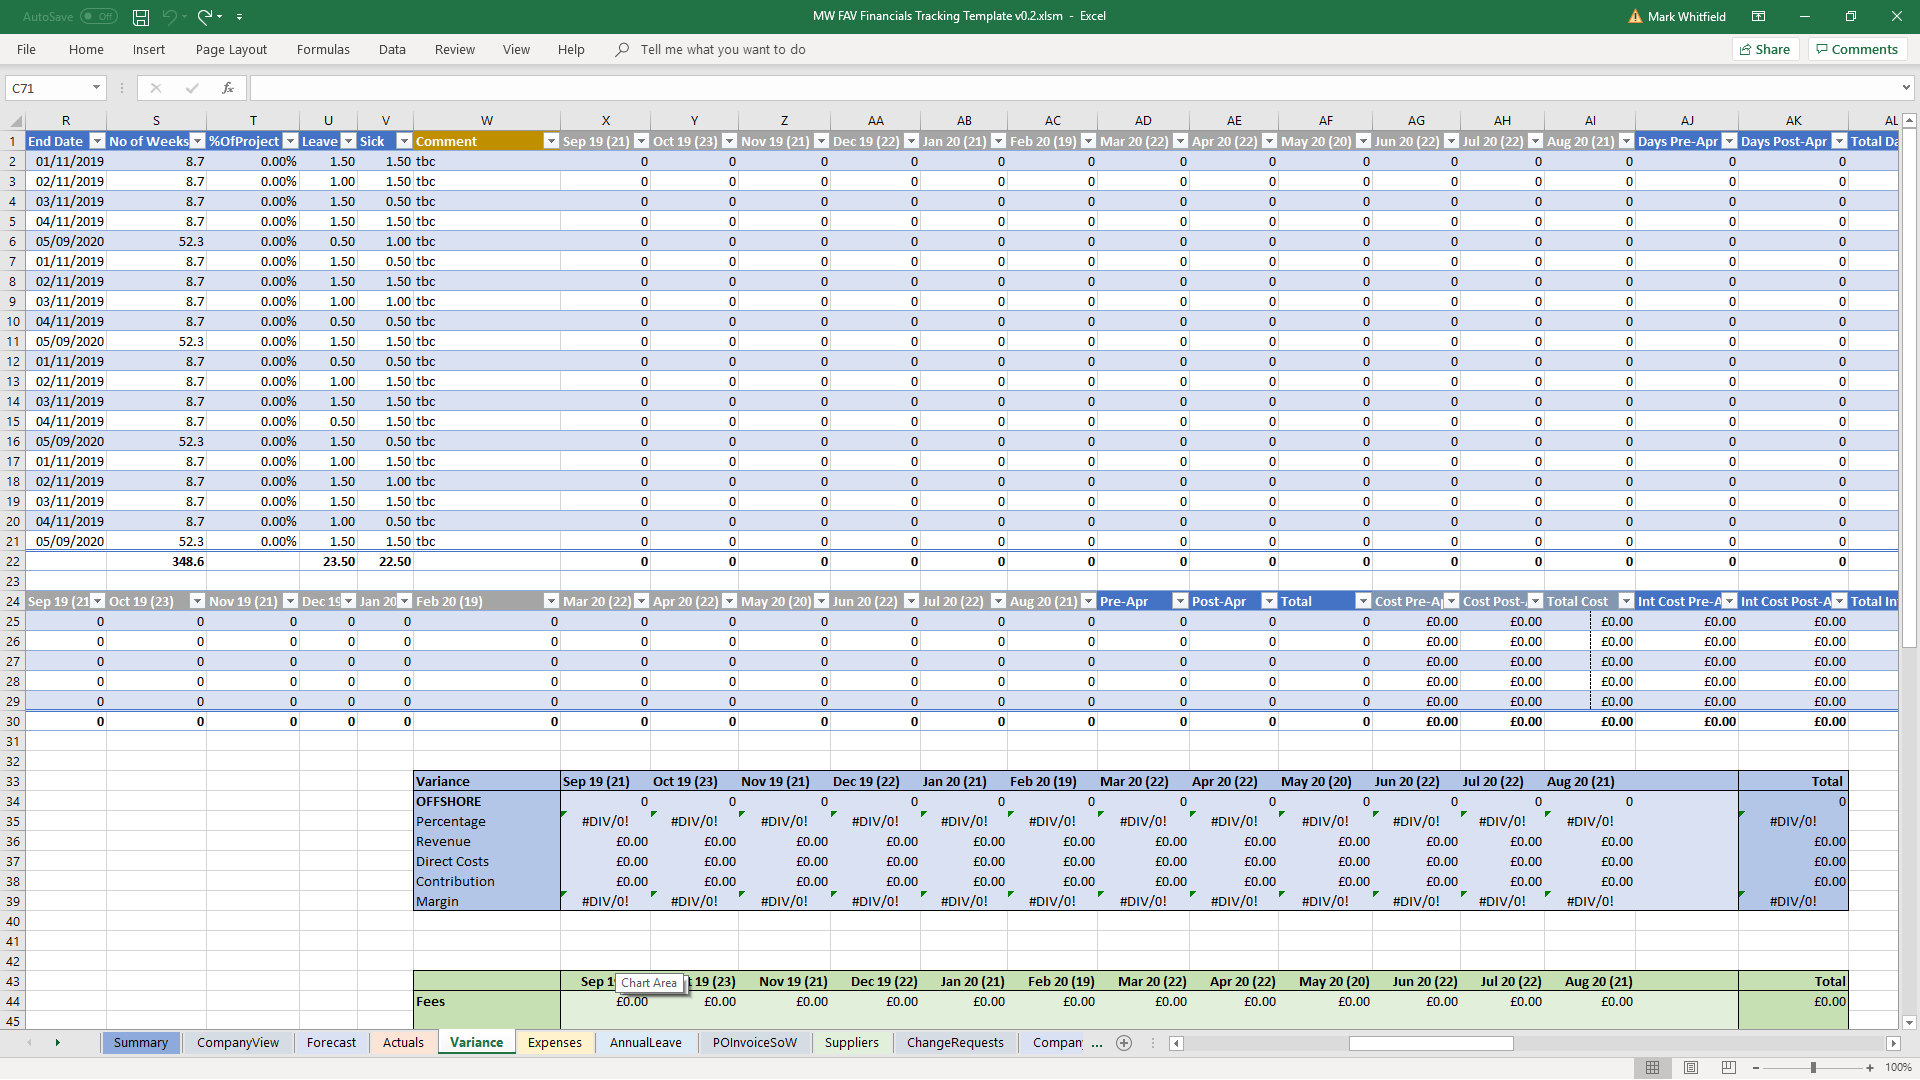The image size is (1920, 1080).
Task: Open the End Date filter dropdown
Action: tap(97, 141)
